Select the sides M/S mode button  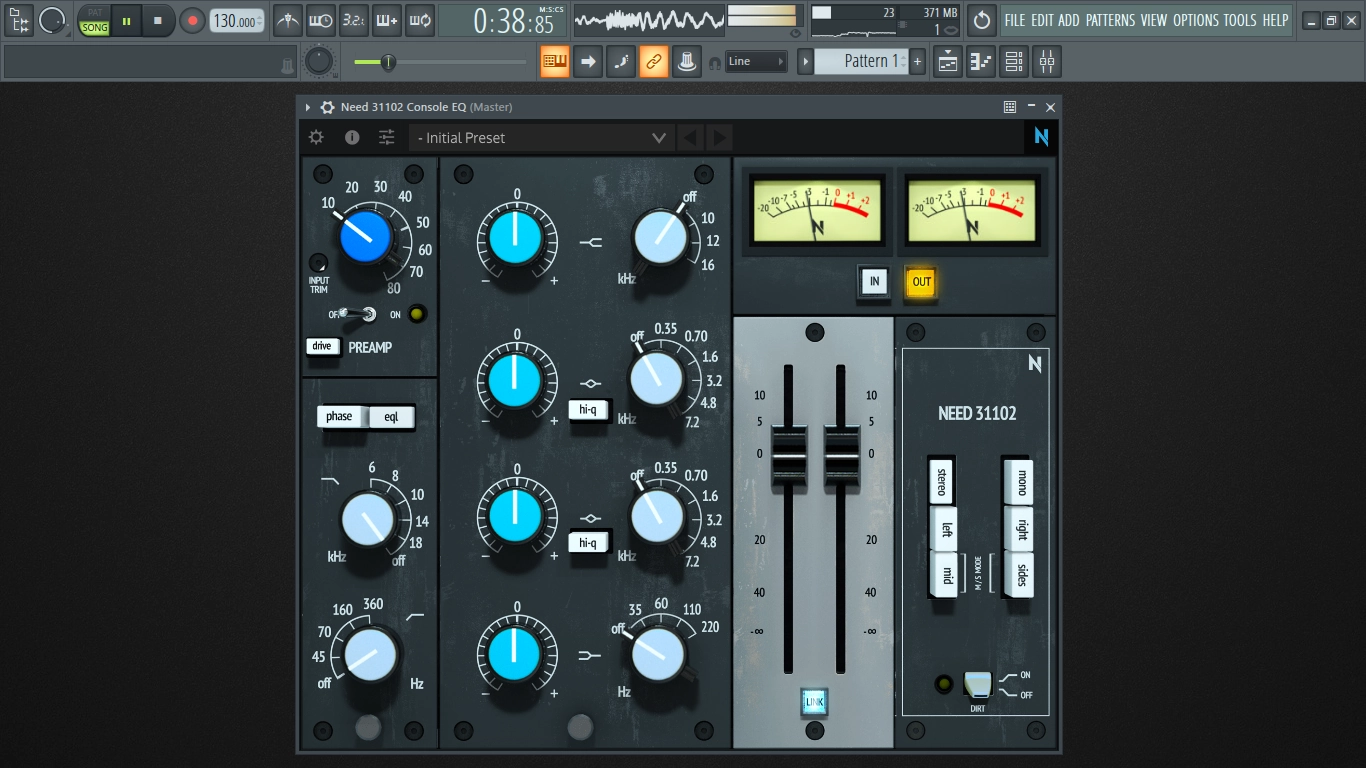(x=1020, y=575)
